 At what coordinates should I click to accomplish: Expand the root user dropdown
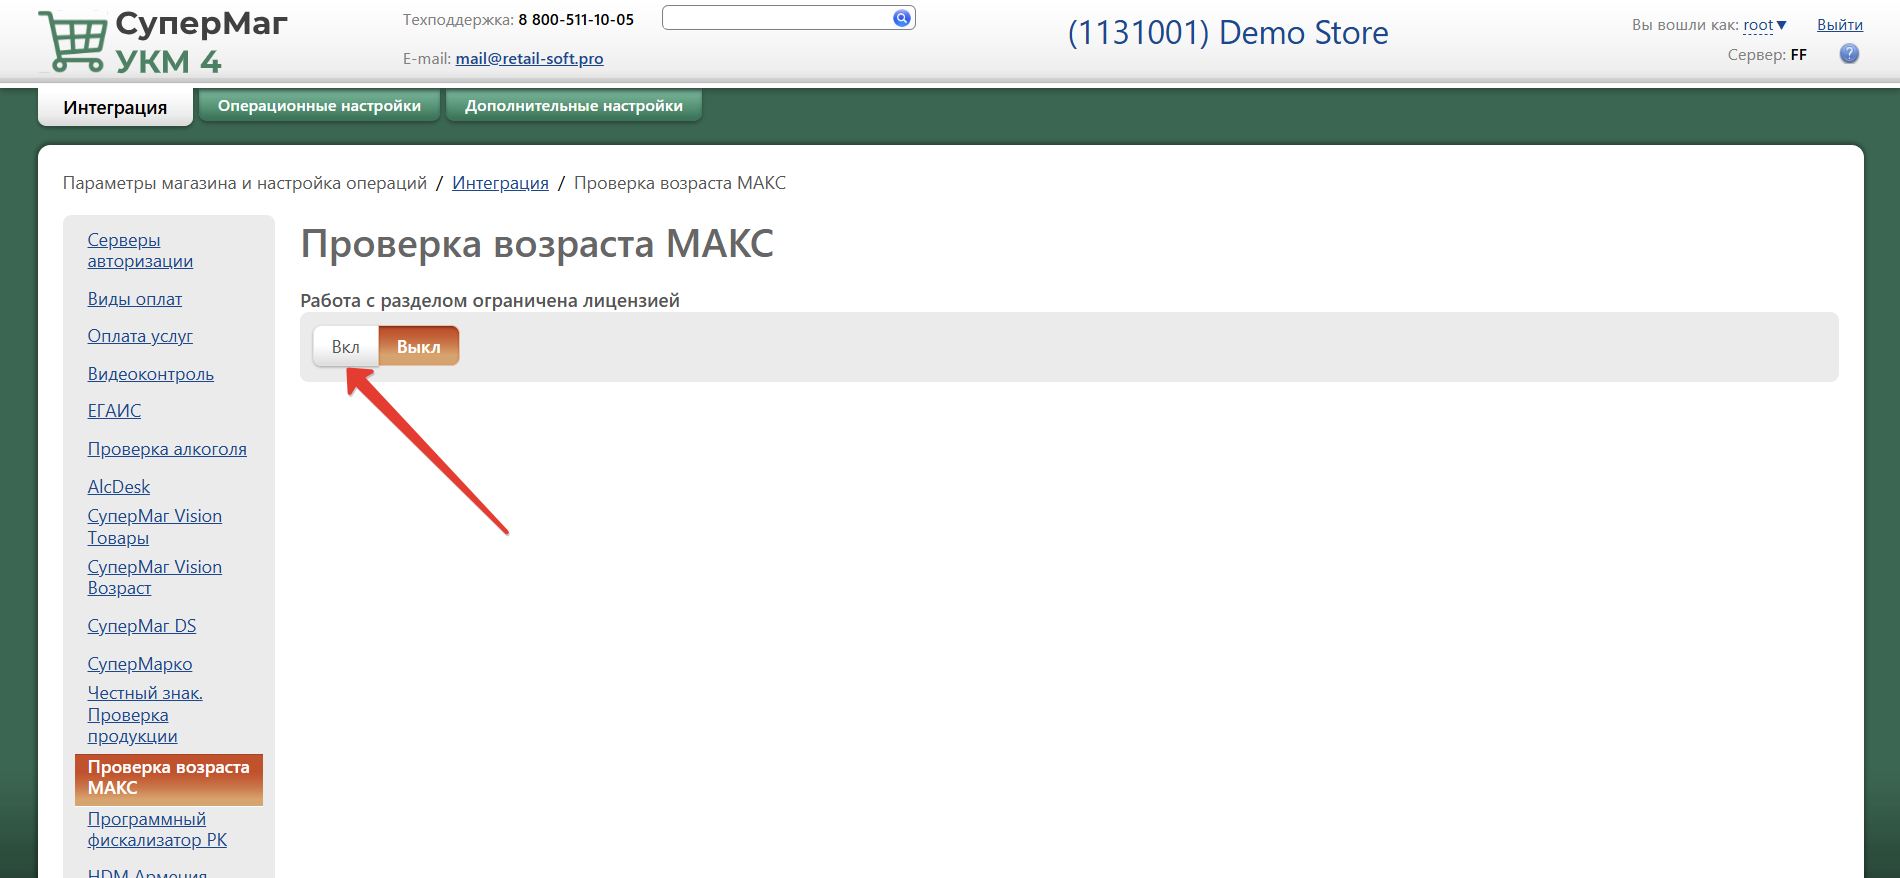click(1765, 25)
